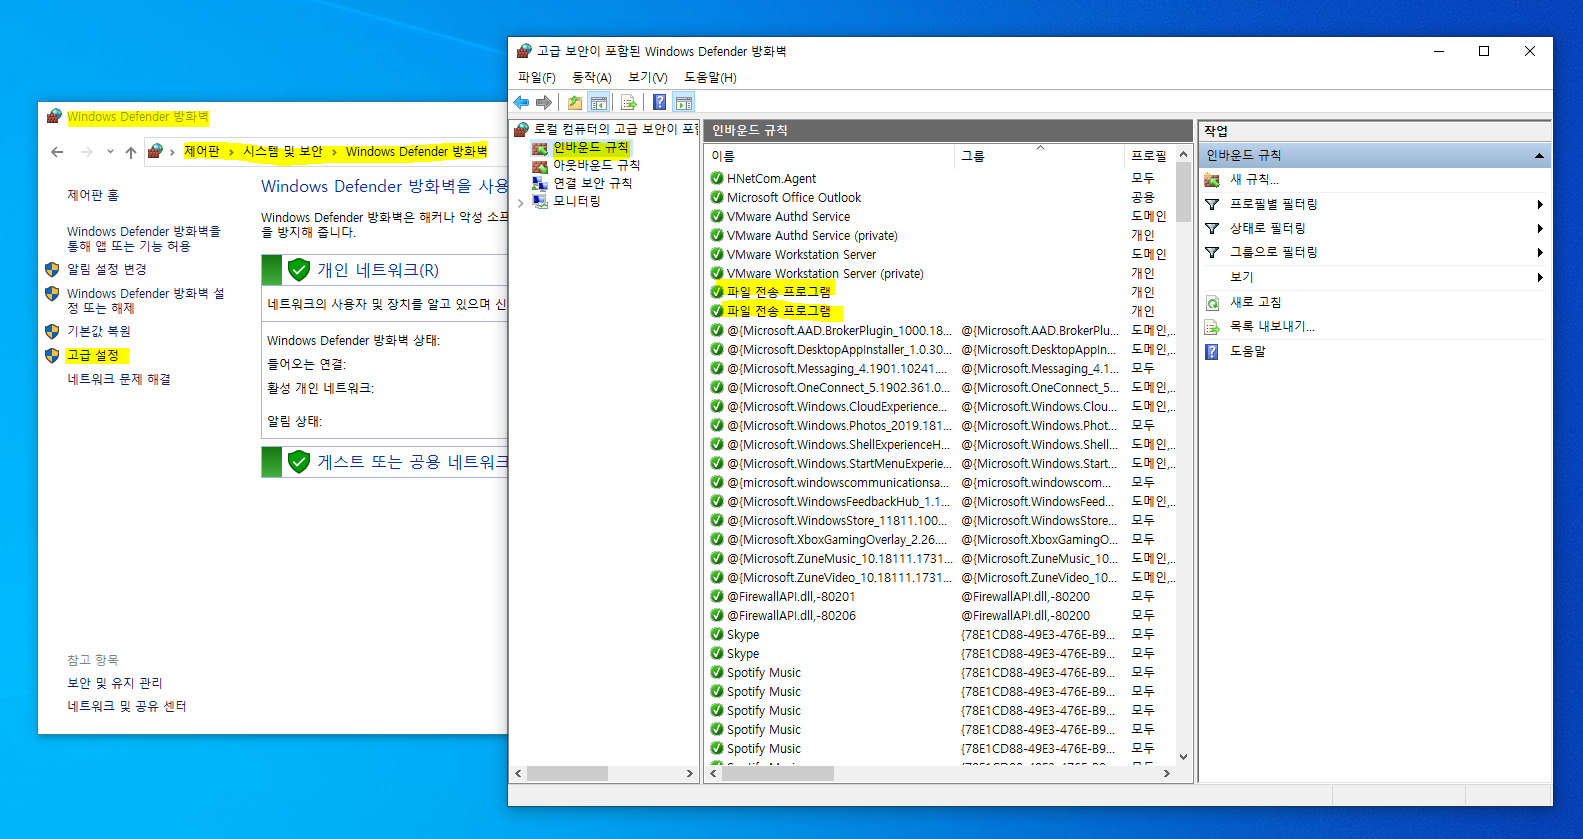Click the Export list toolbar icon
This screenshot has width=1583, height=839.
[628, 102]
